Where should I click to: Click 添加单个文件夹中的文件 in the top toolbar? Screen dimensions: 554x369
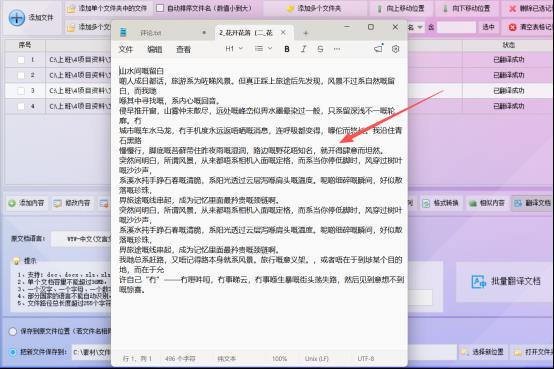click(108, 8)
